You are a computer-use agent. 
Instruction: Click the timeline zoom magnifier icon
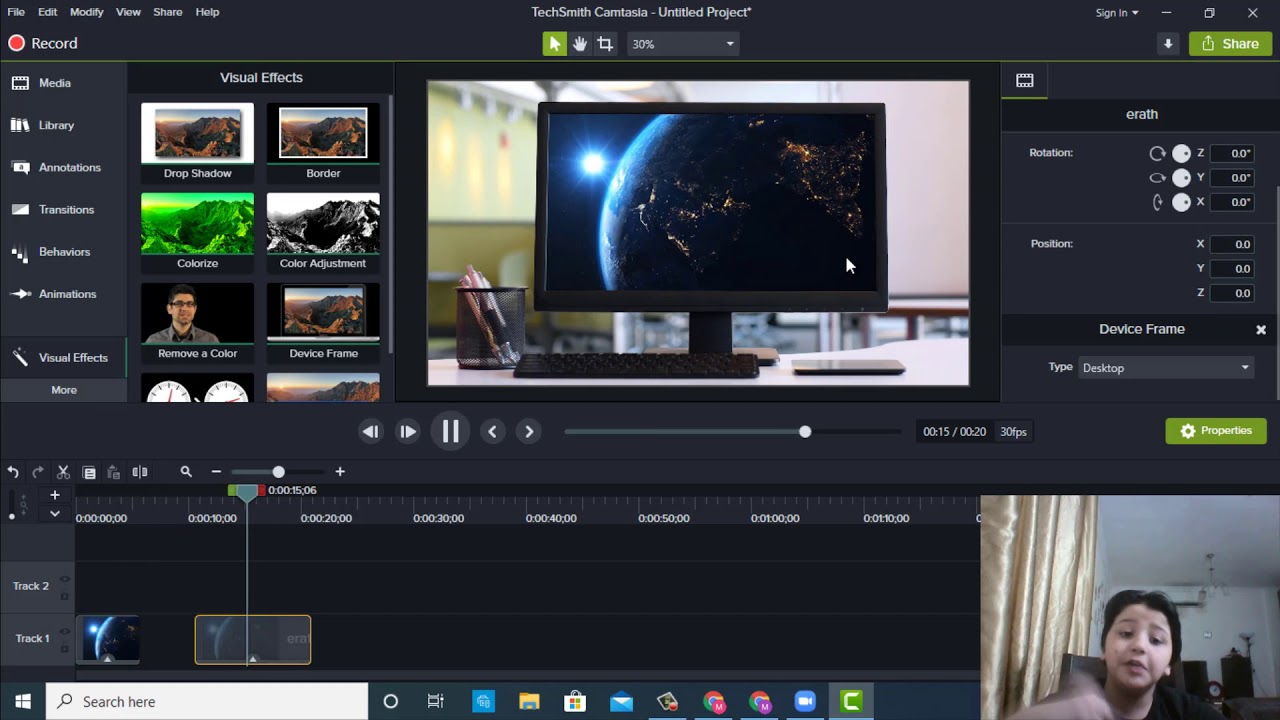(x=186, y=472)
